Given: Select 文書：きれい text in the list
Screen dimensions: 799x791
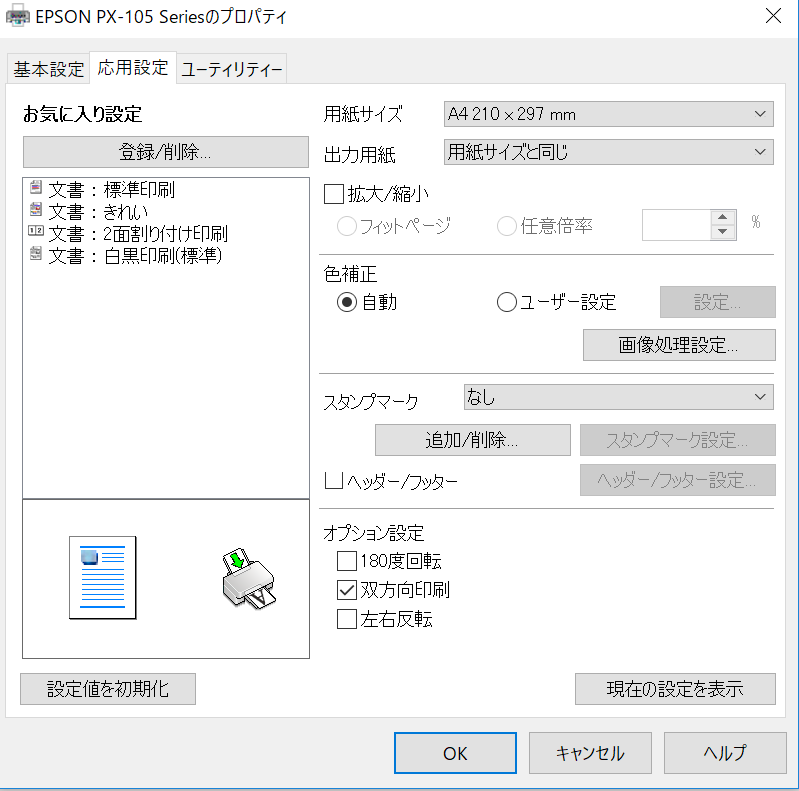Looking at the screenshot, I should coord(98,212).
